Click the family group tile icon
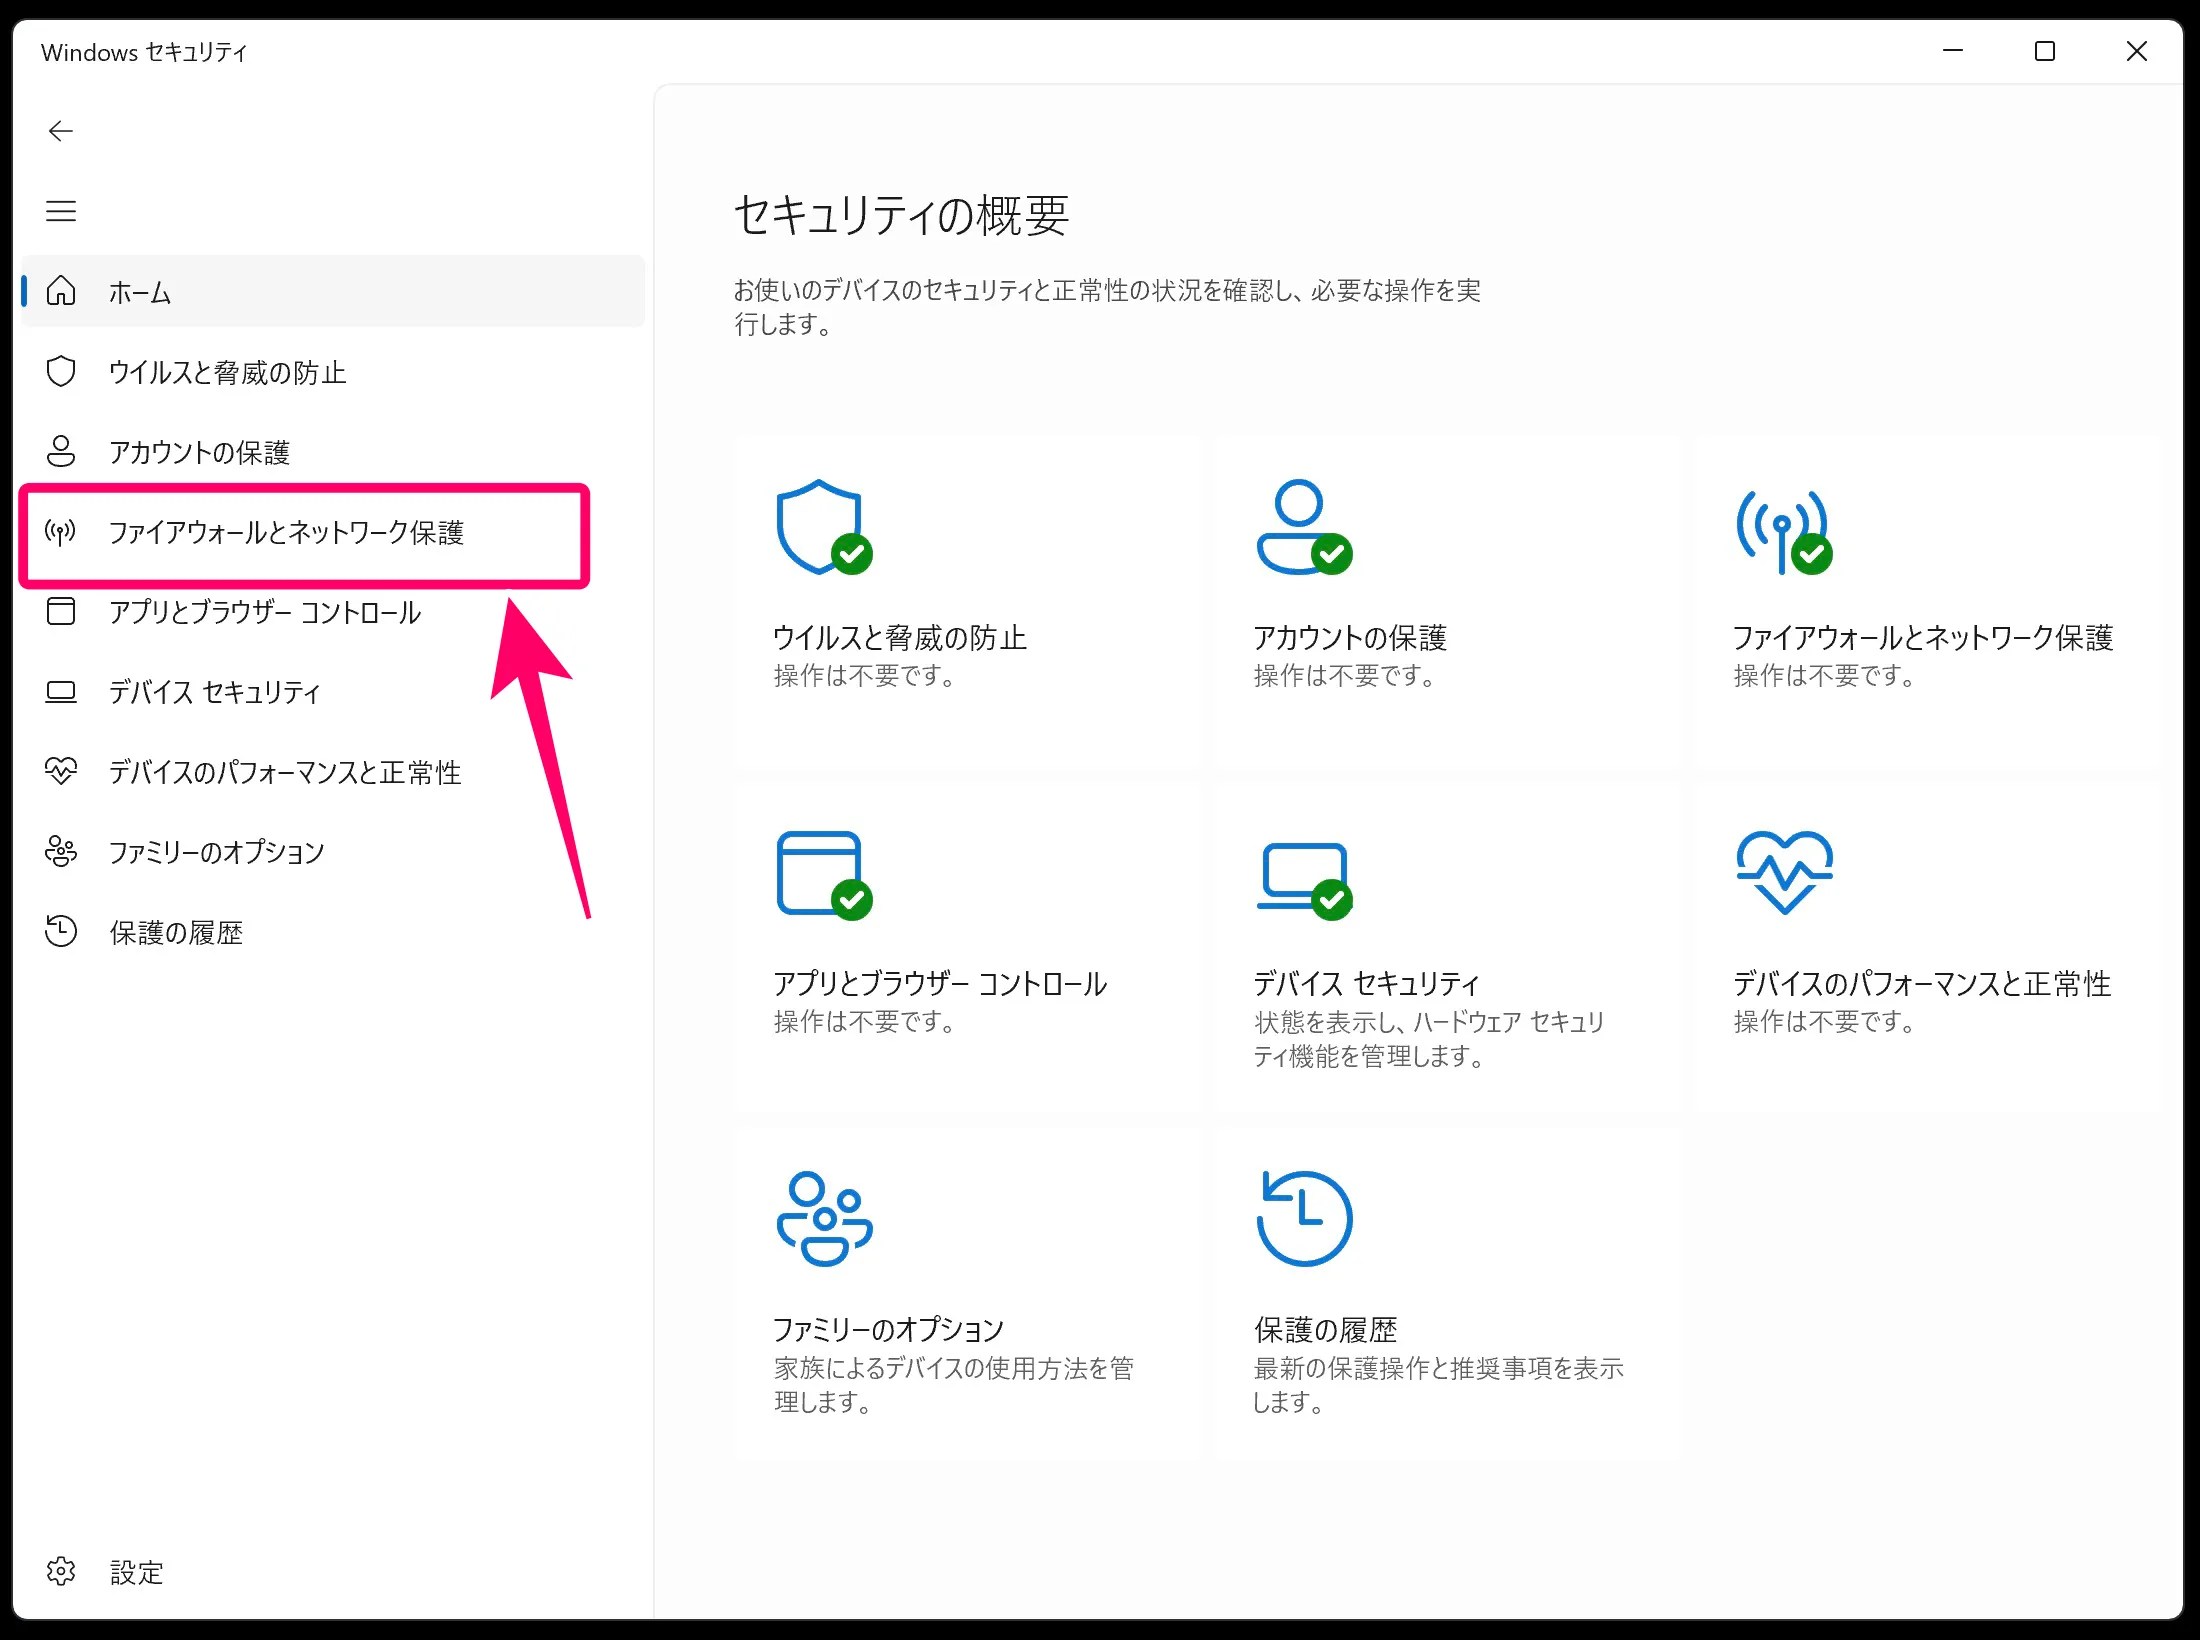 [824, 1218]
